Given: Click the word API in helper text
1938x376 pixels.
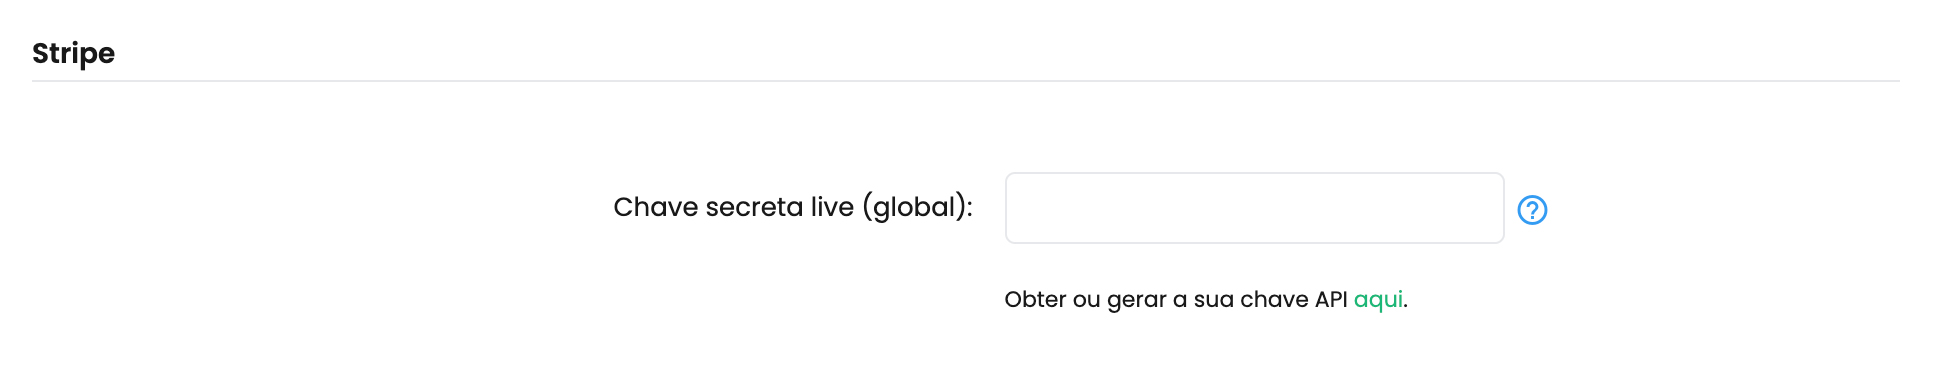Looking at the screenshot, I should (1331, 299).
